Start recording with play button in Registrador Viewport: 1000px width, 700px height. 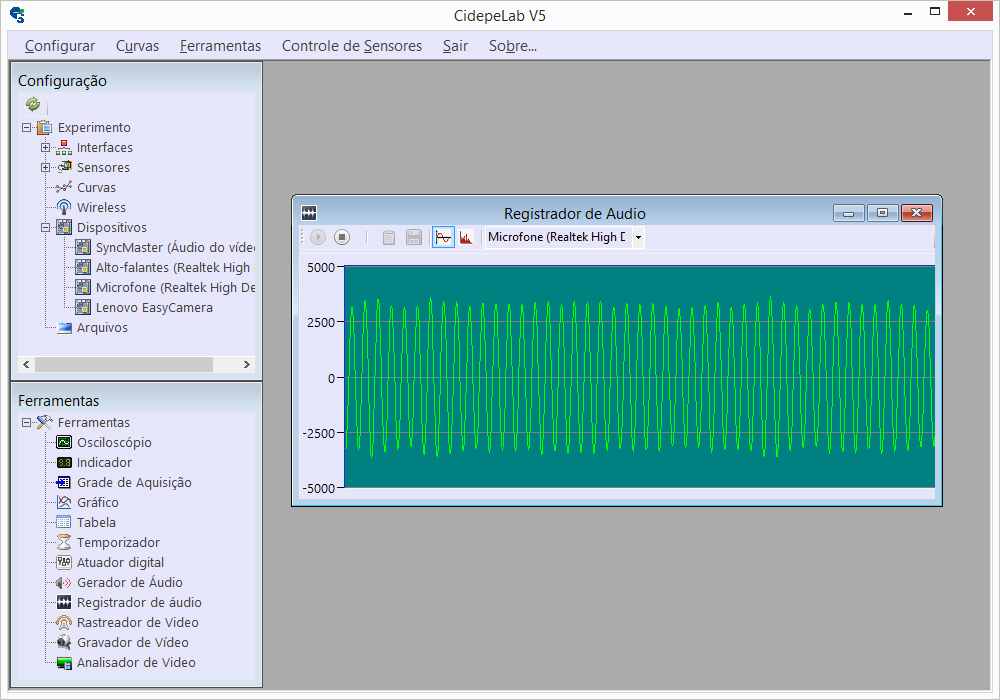318,237
